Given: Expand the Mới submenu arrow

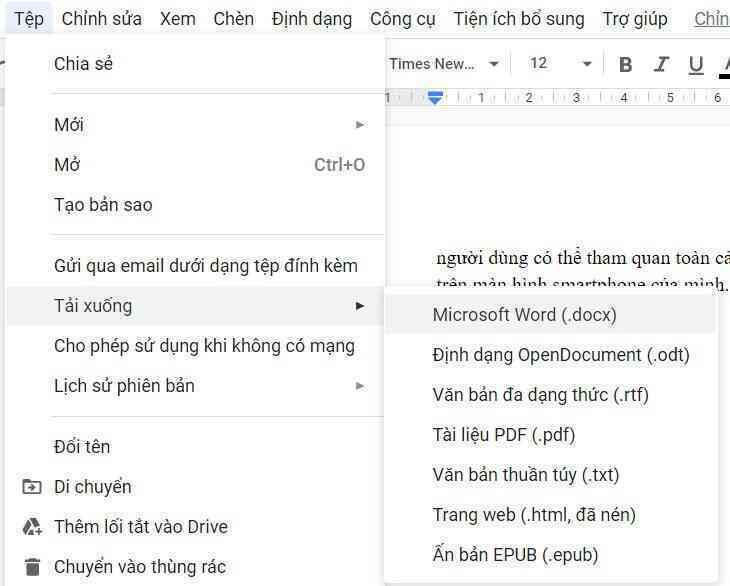Looking at the screenshot, I should click(359, 125).
